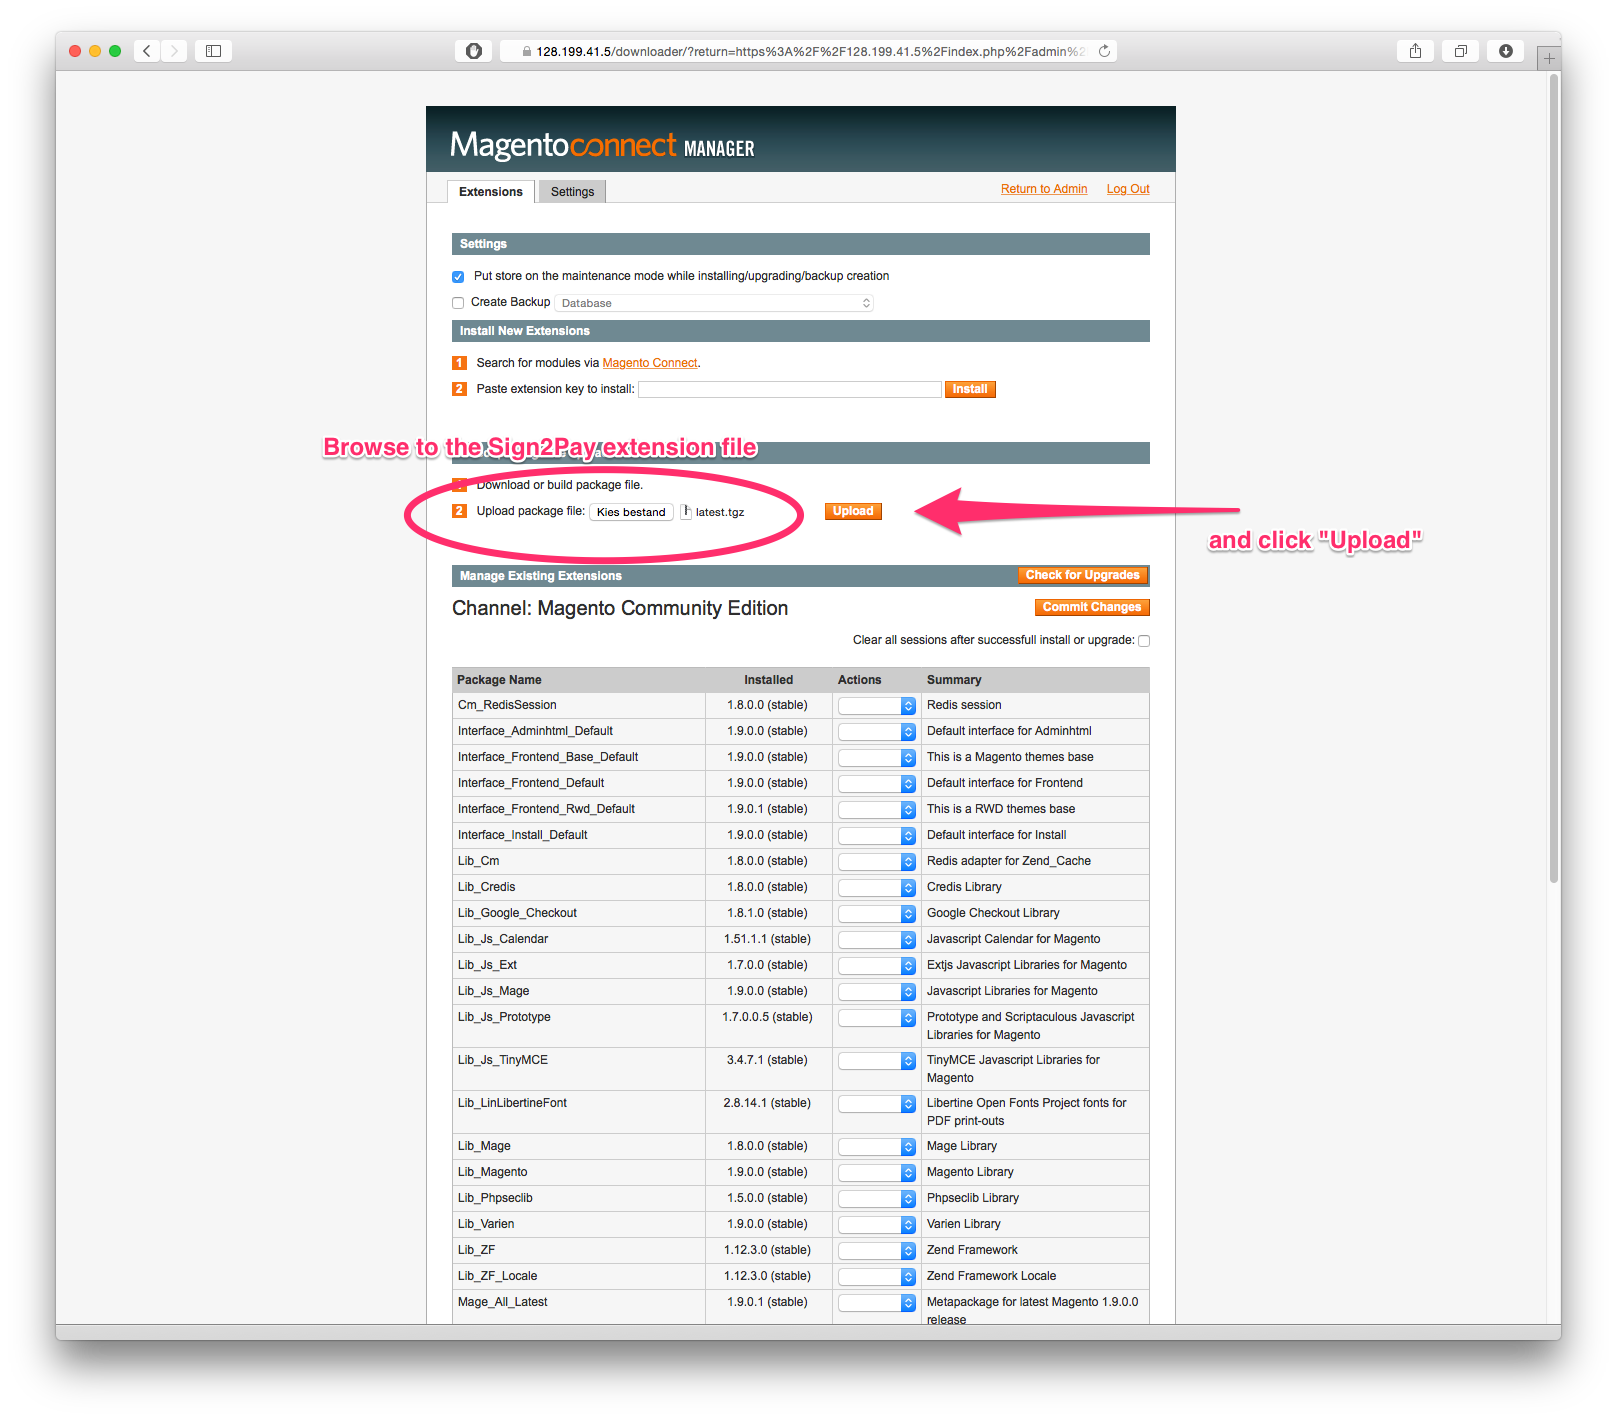This screenshot has width=1617, height=1420.
Task: Open the Share menu icon
Action: point(1415,51)
